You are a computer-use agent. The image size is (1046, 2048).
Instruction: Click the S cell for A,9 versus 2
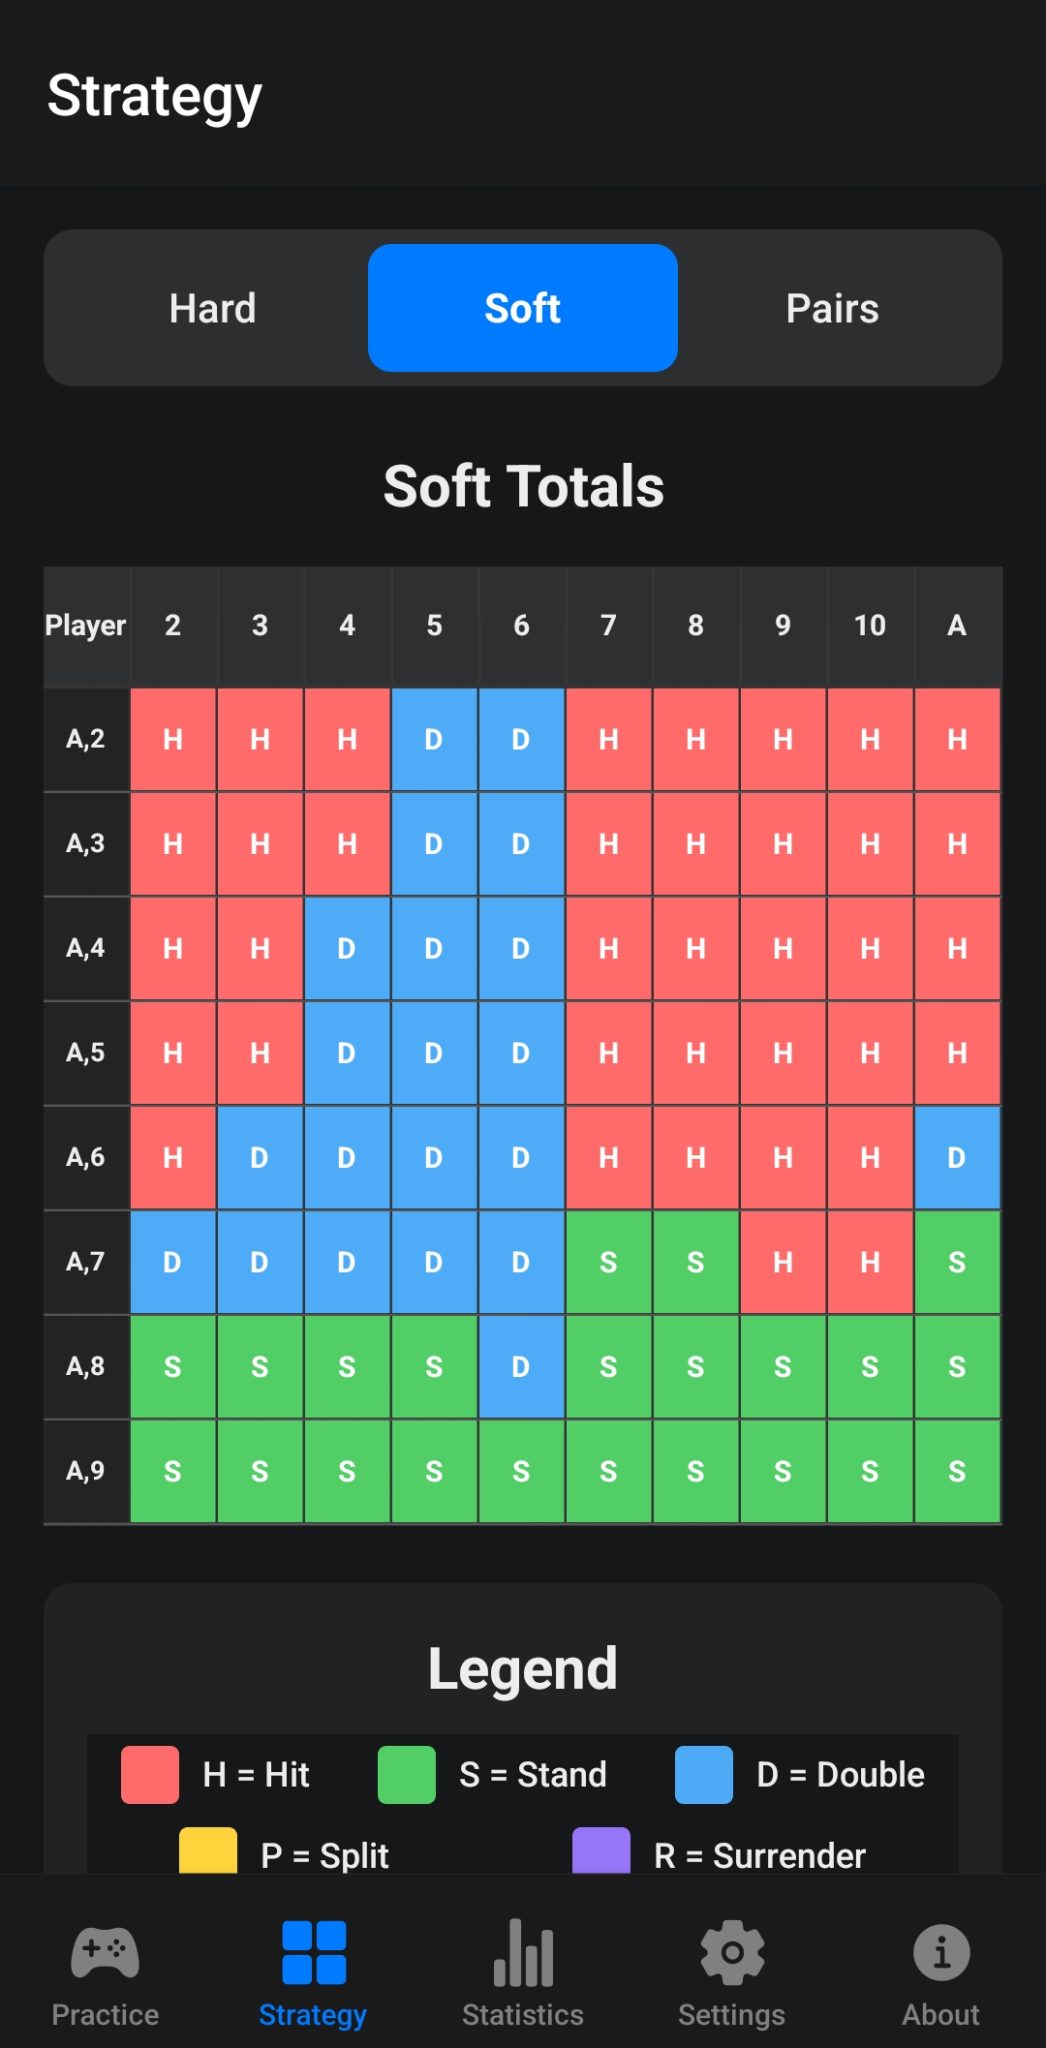[172, 1470]
